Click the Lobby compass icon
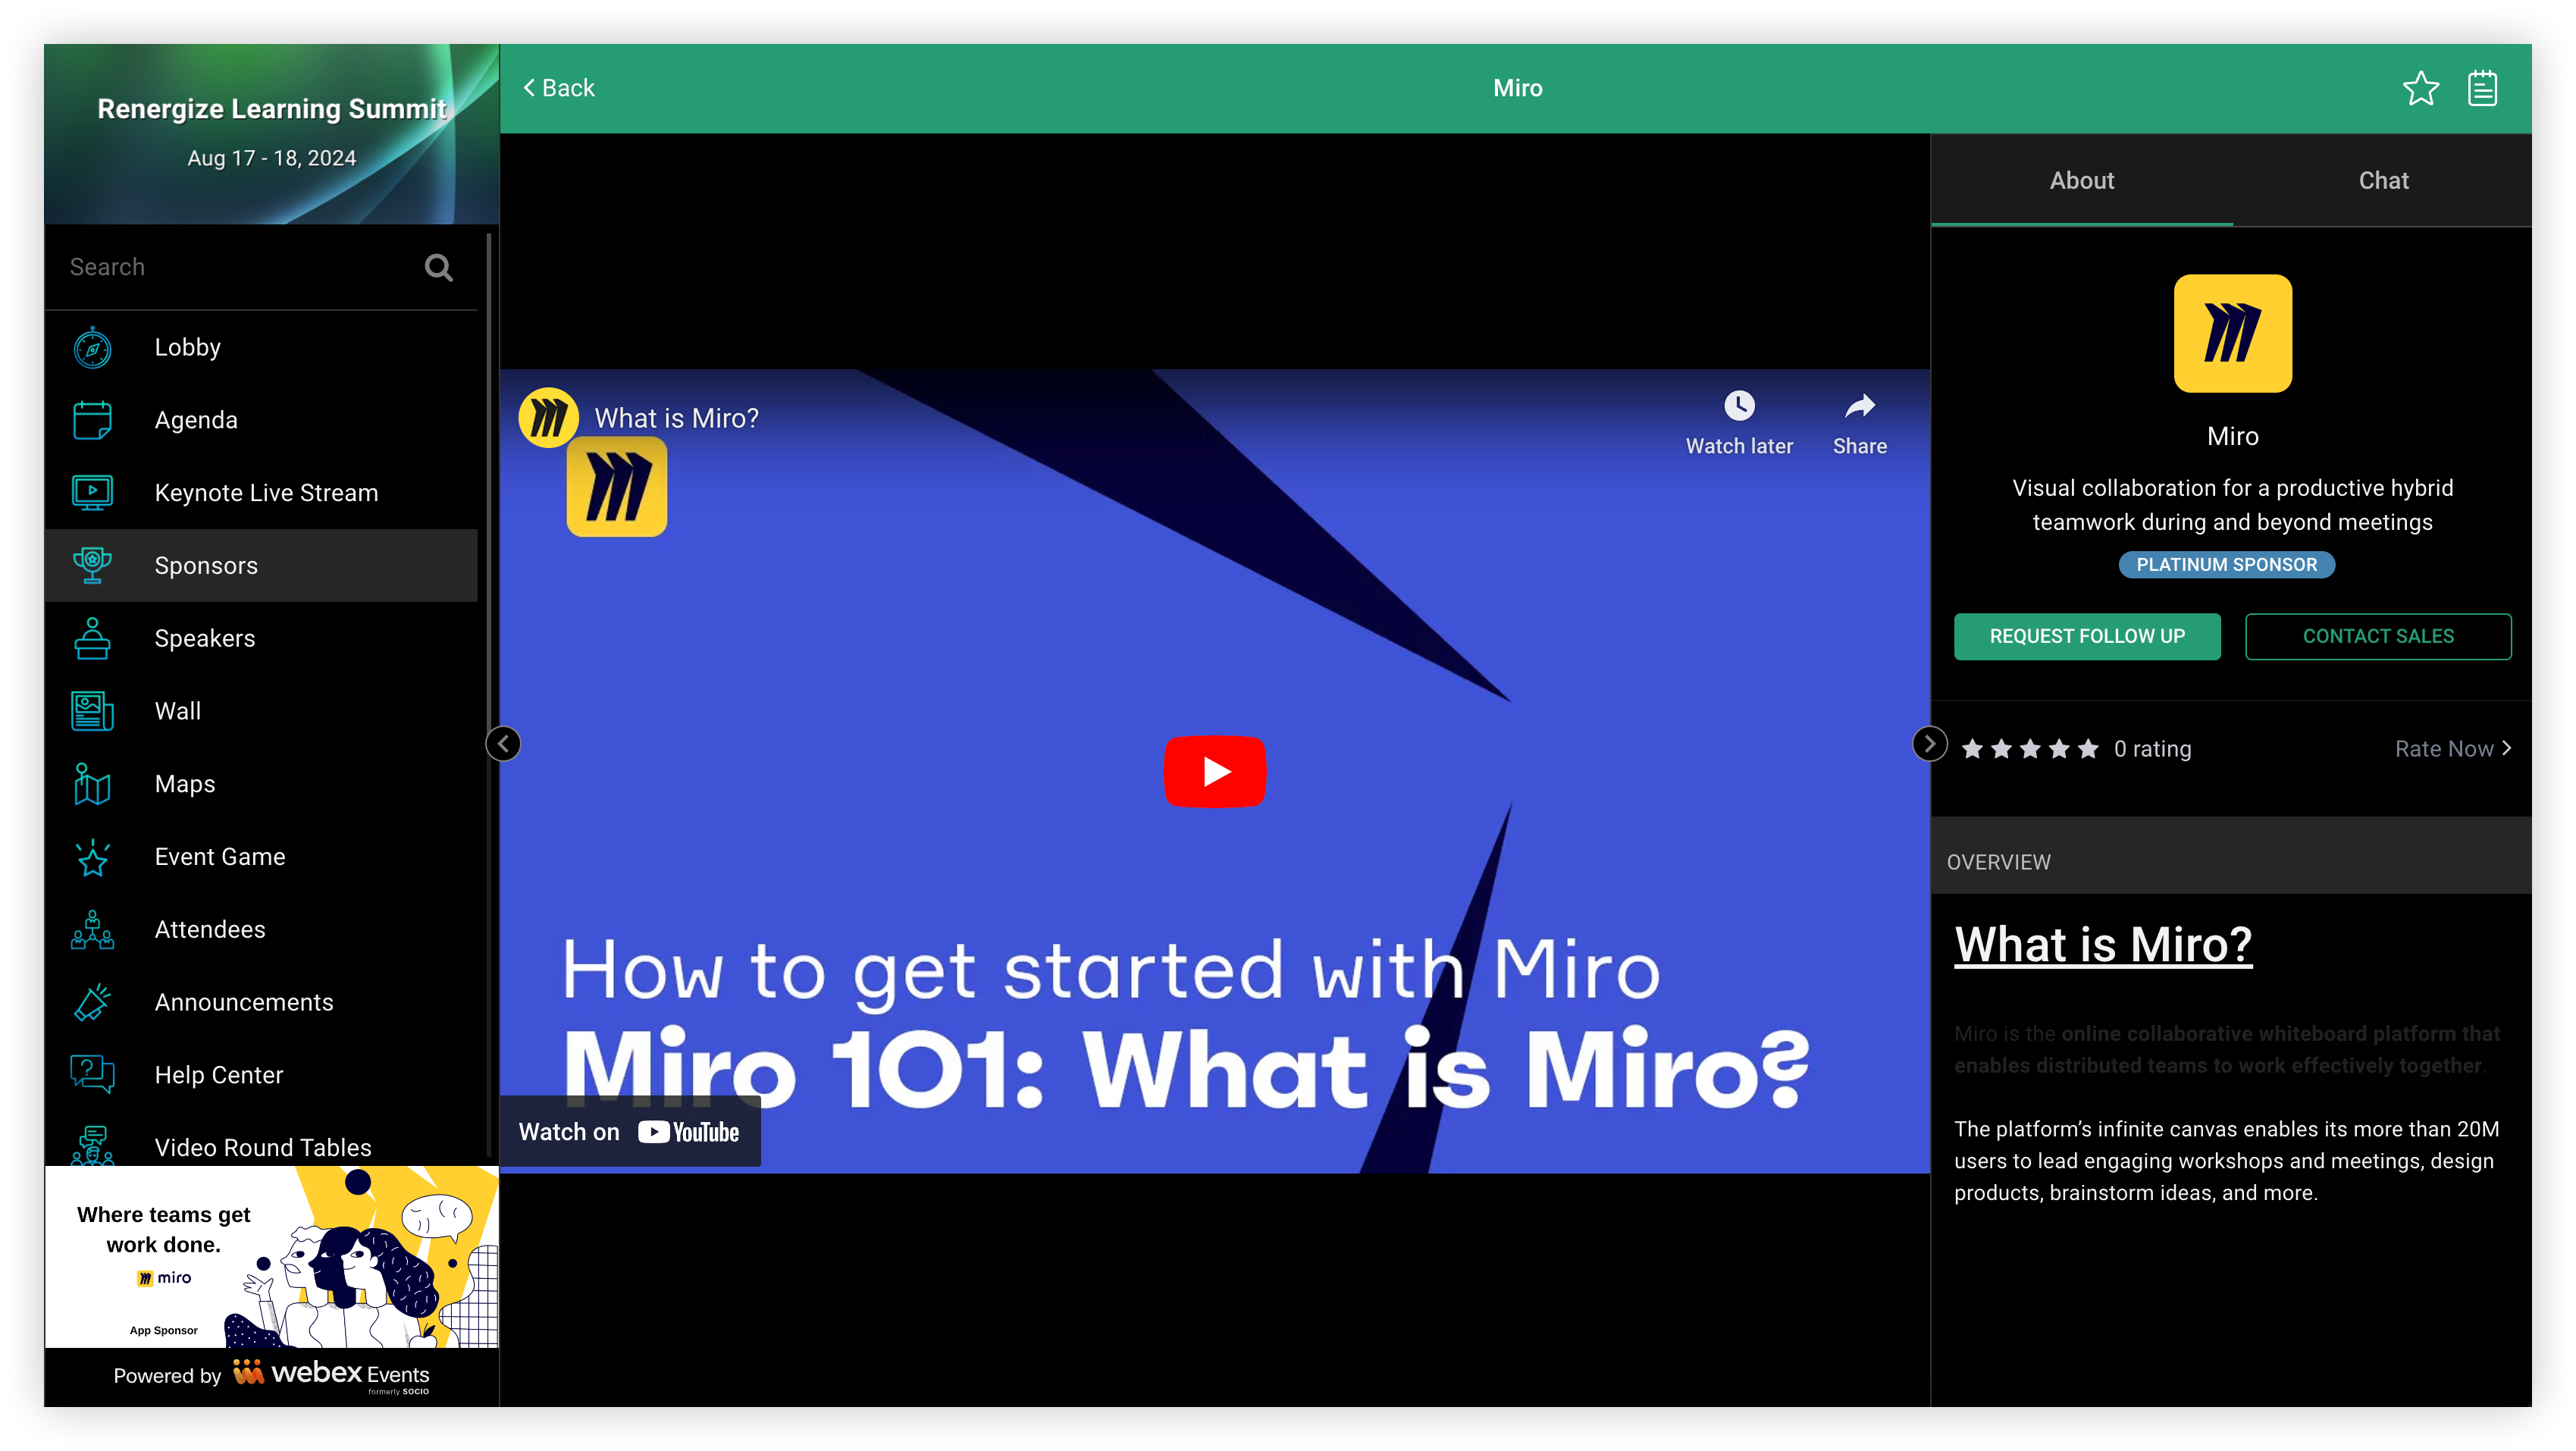 point(92,348)
